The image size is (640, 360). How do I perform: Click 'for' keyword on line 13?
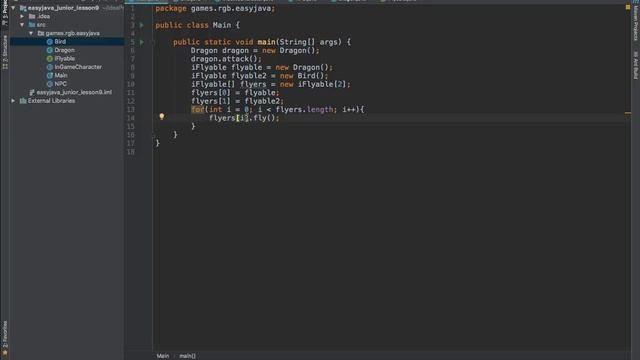pos(198,109)
